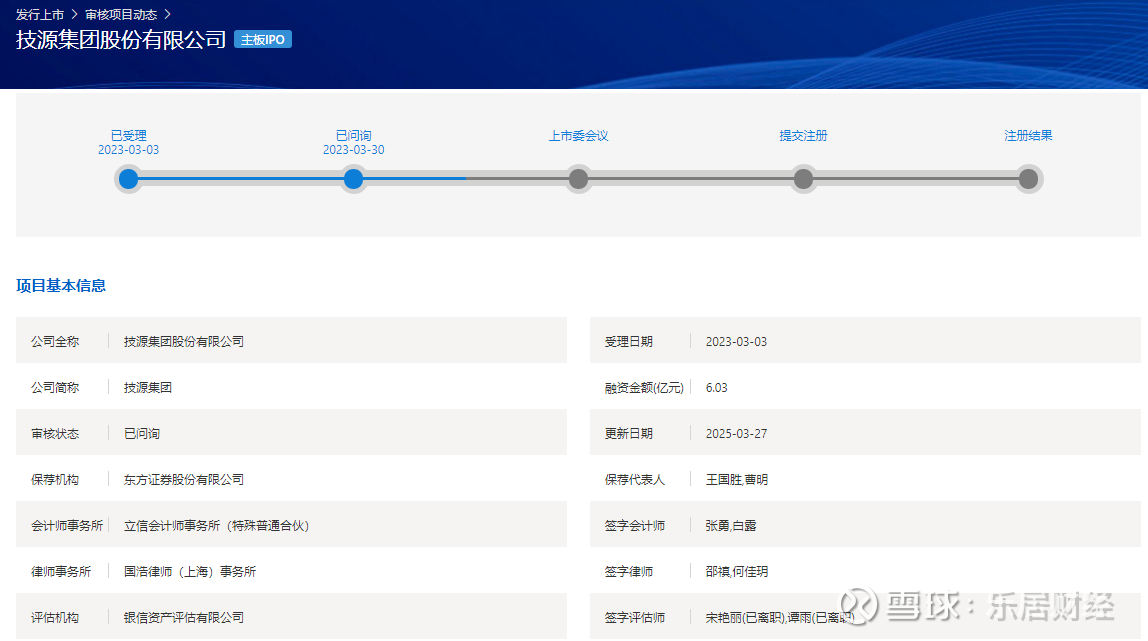Click the financing amount 6.03

[717, 388]
